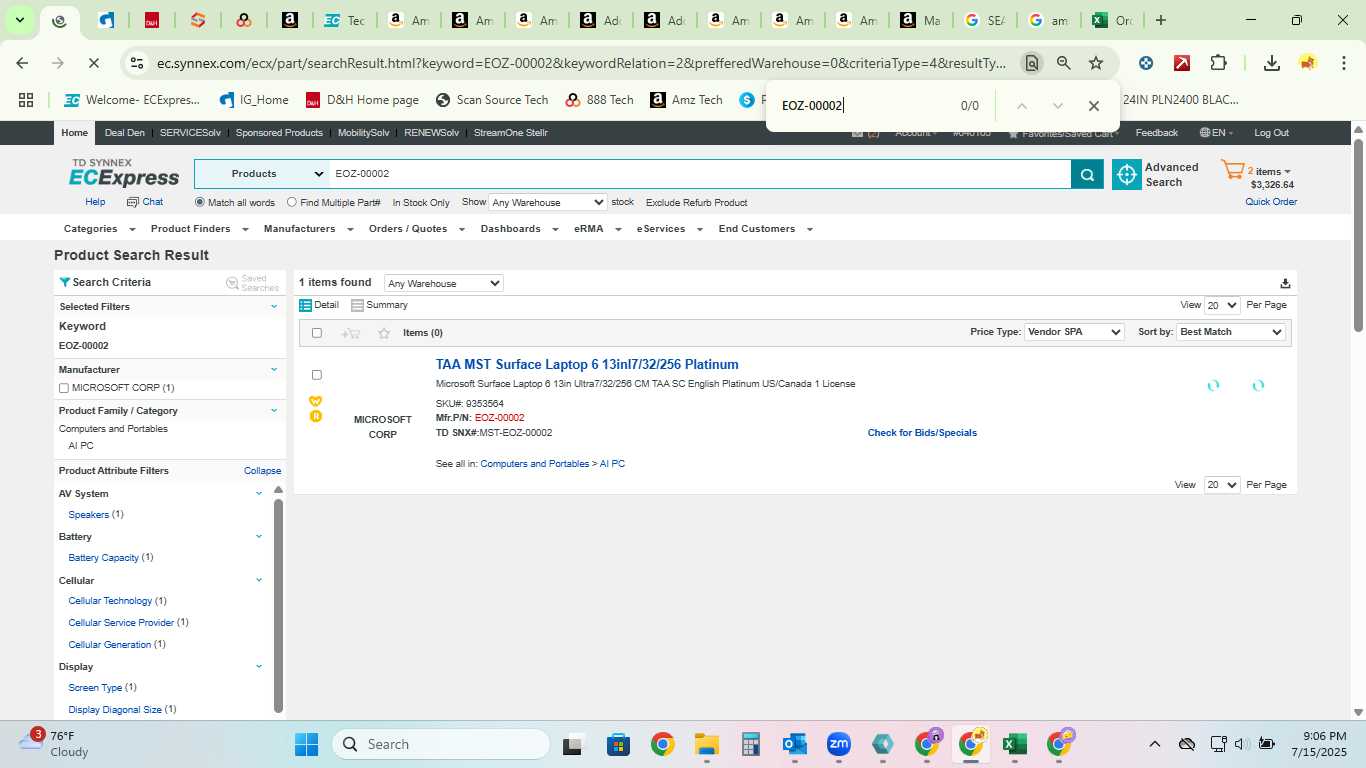Open the Products search category dropdown
Image resolution: width=1366 pixels, height=768 pixels.
pos(262,174)
